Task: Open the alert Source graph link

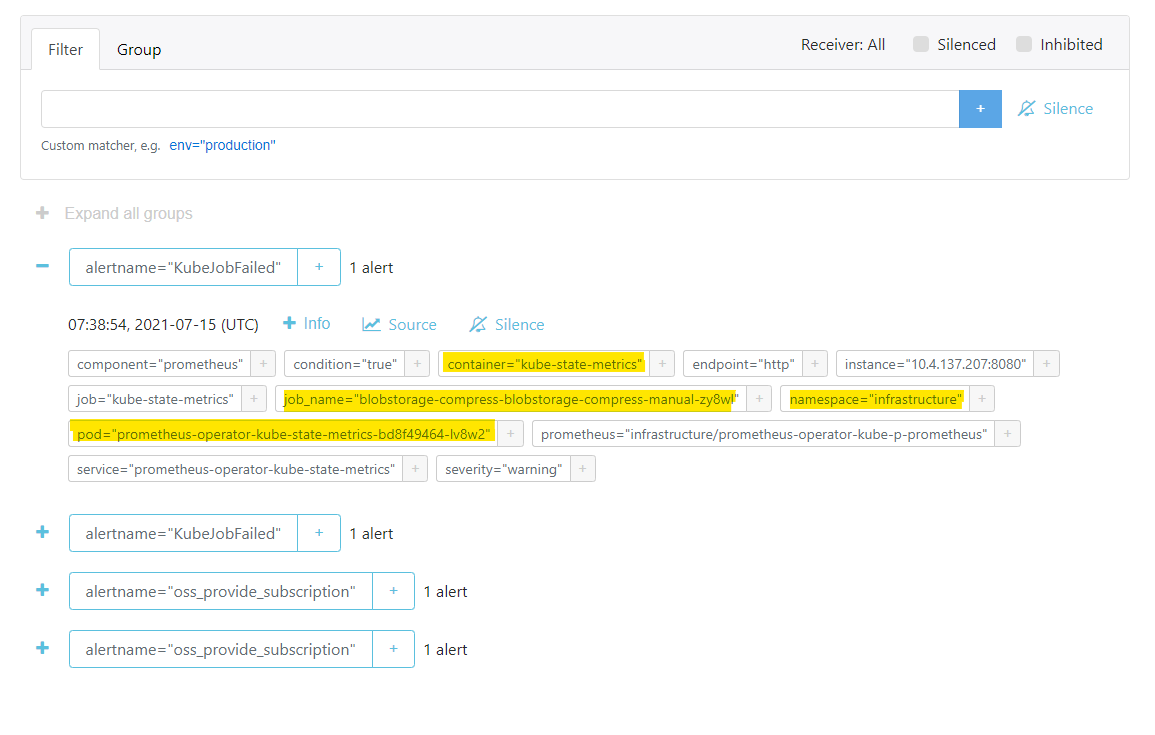Action: point(400,325)
